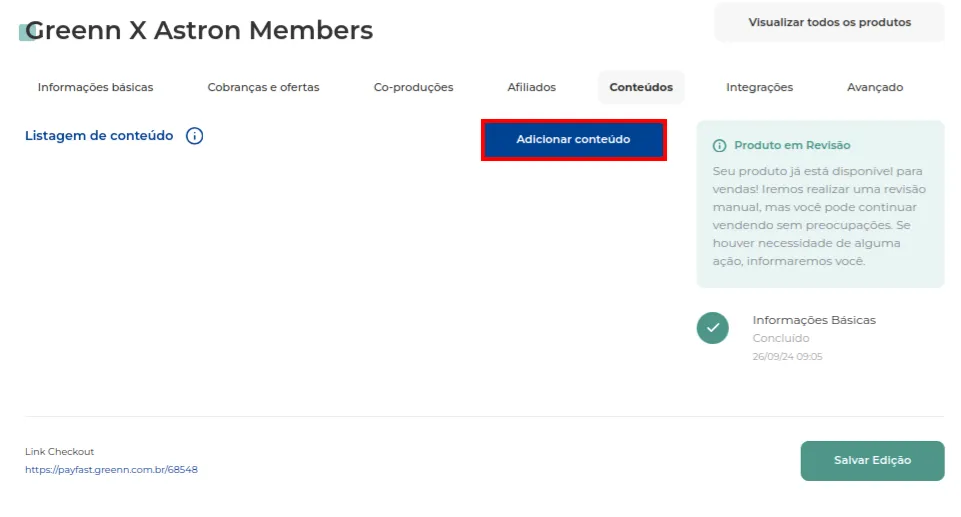Click the green checkmark circle for Informações Básicas
This screenshot has width=961, height=517.
pos(712,328)
